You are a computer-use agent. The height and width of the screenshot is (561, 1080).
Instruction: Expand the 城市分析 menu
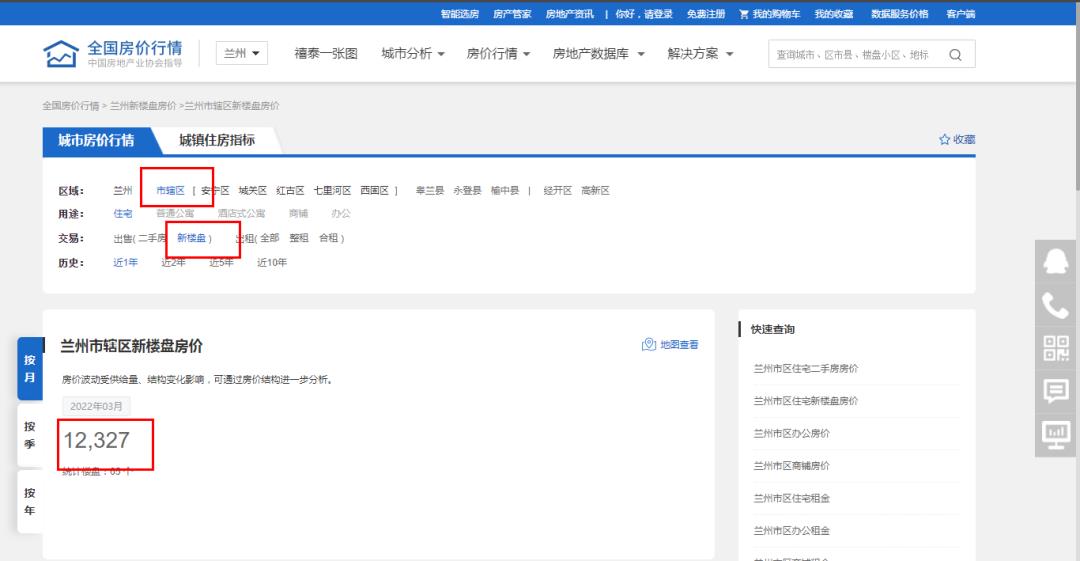pos(413,54)
